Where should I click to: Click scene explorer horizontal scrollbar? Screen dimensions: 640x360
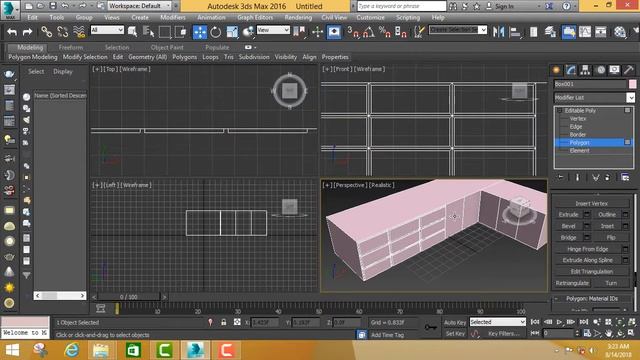(60, 295)
